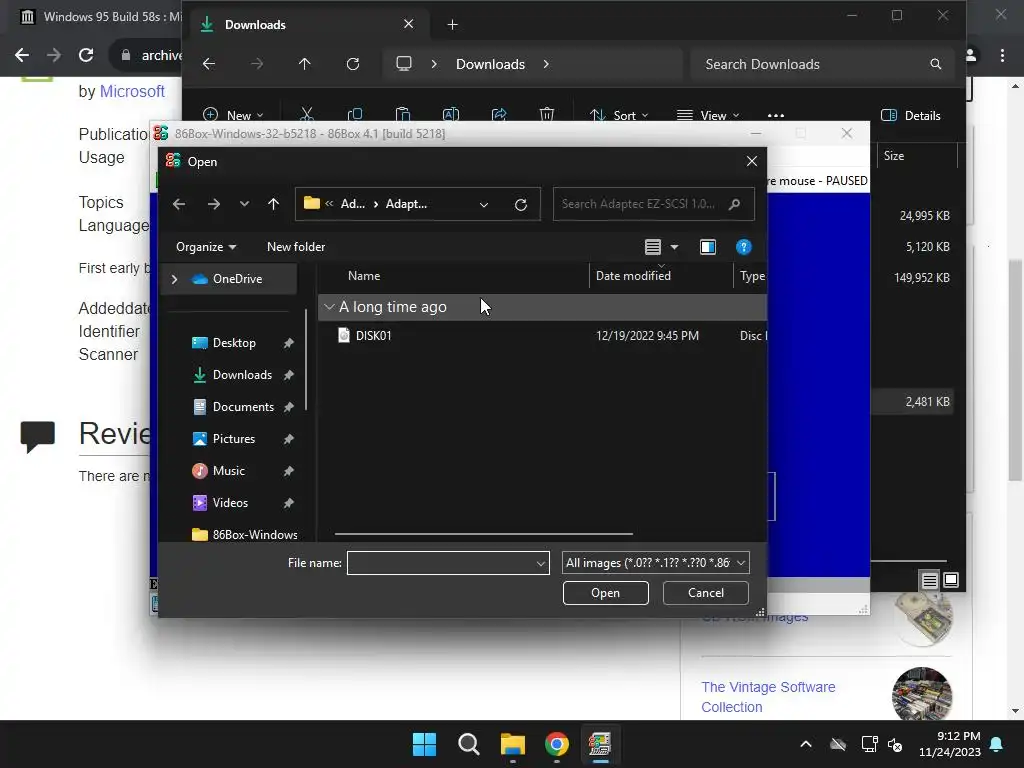The height and width of the screenshot is (768, 1024).
Task: Select Desktop in navigation pane
Action: [x=234, y=343]
